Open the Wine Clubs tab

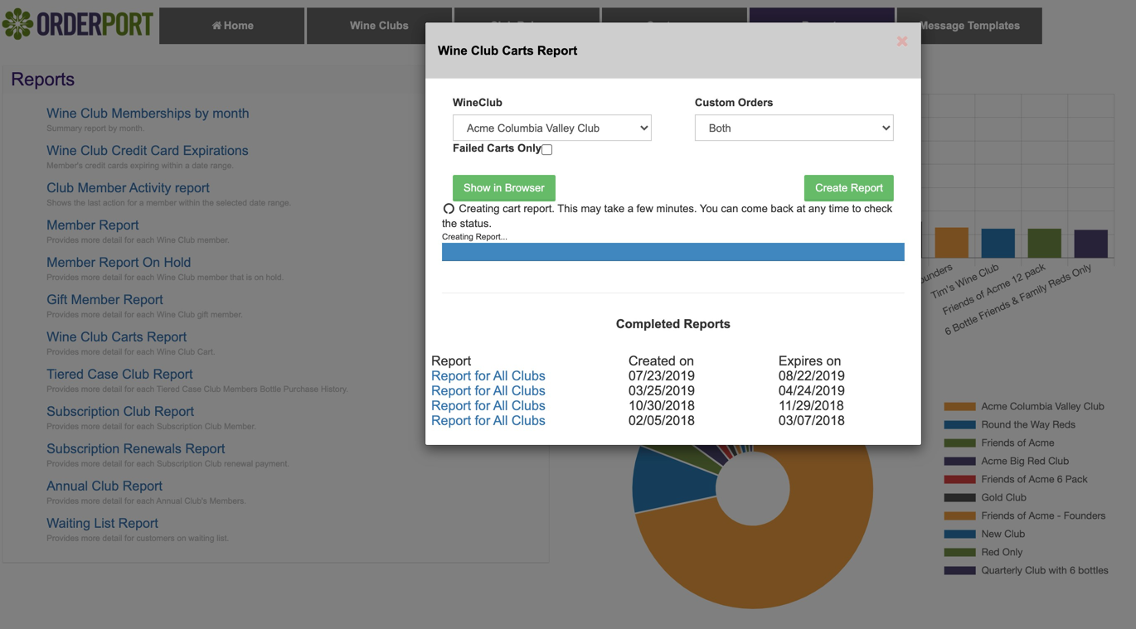click(x=379, y=25)
